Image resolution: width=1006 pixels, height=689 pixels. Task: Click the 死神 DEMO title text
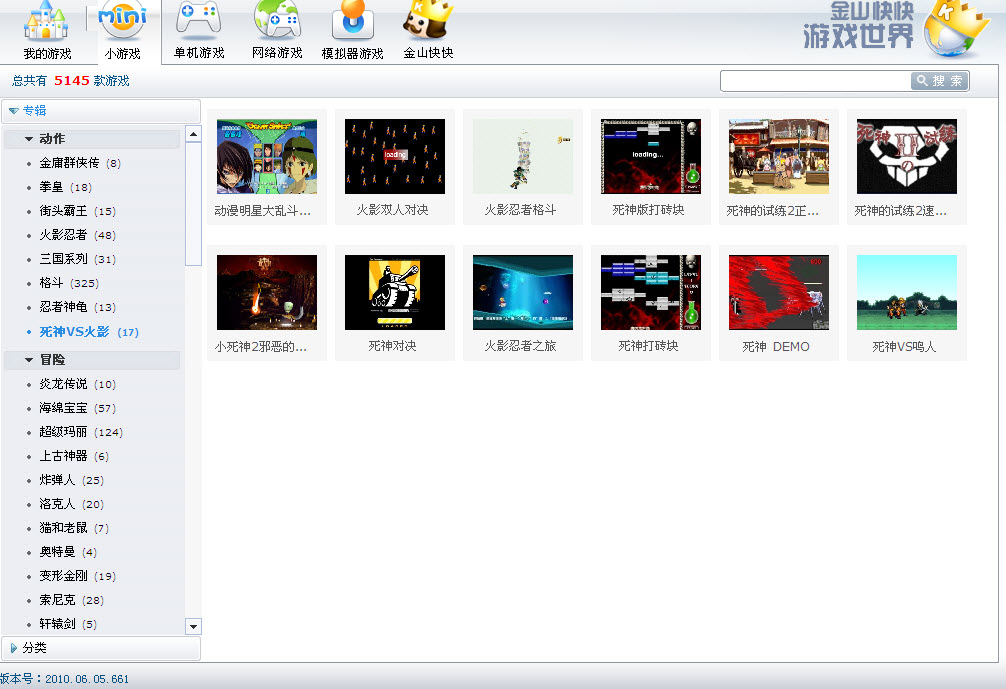[776, 346]
